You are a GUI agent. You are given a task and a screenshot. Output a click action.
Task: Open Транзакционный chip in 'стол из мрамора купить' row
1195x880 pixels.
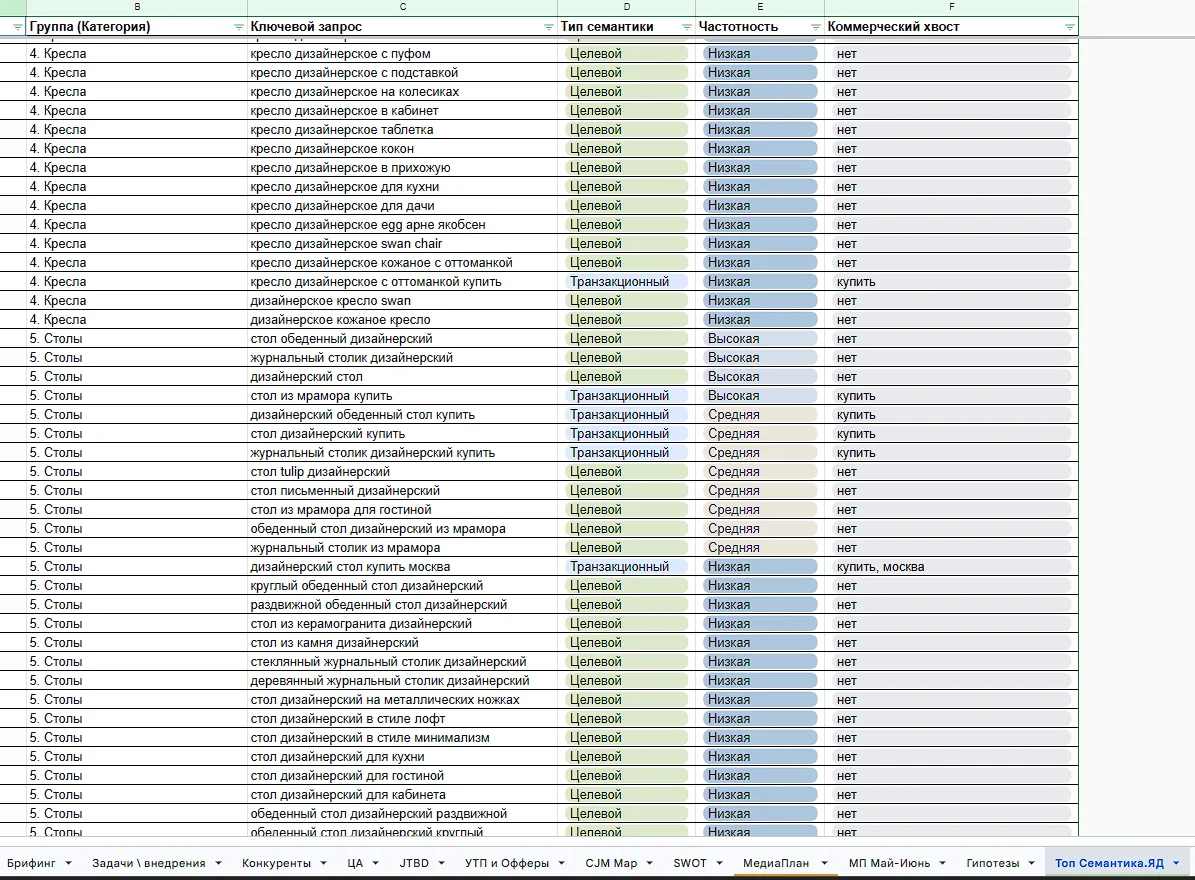point(626,396)
